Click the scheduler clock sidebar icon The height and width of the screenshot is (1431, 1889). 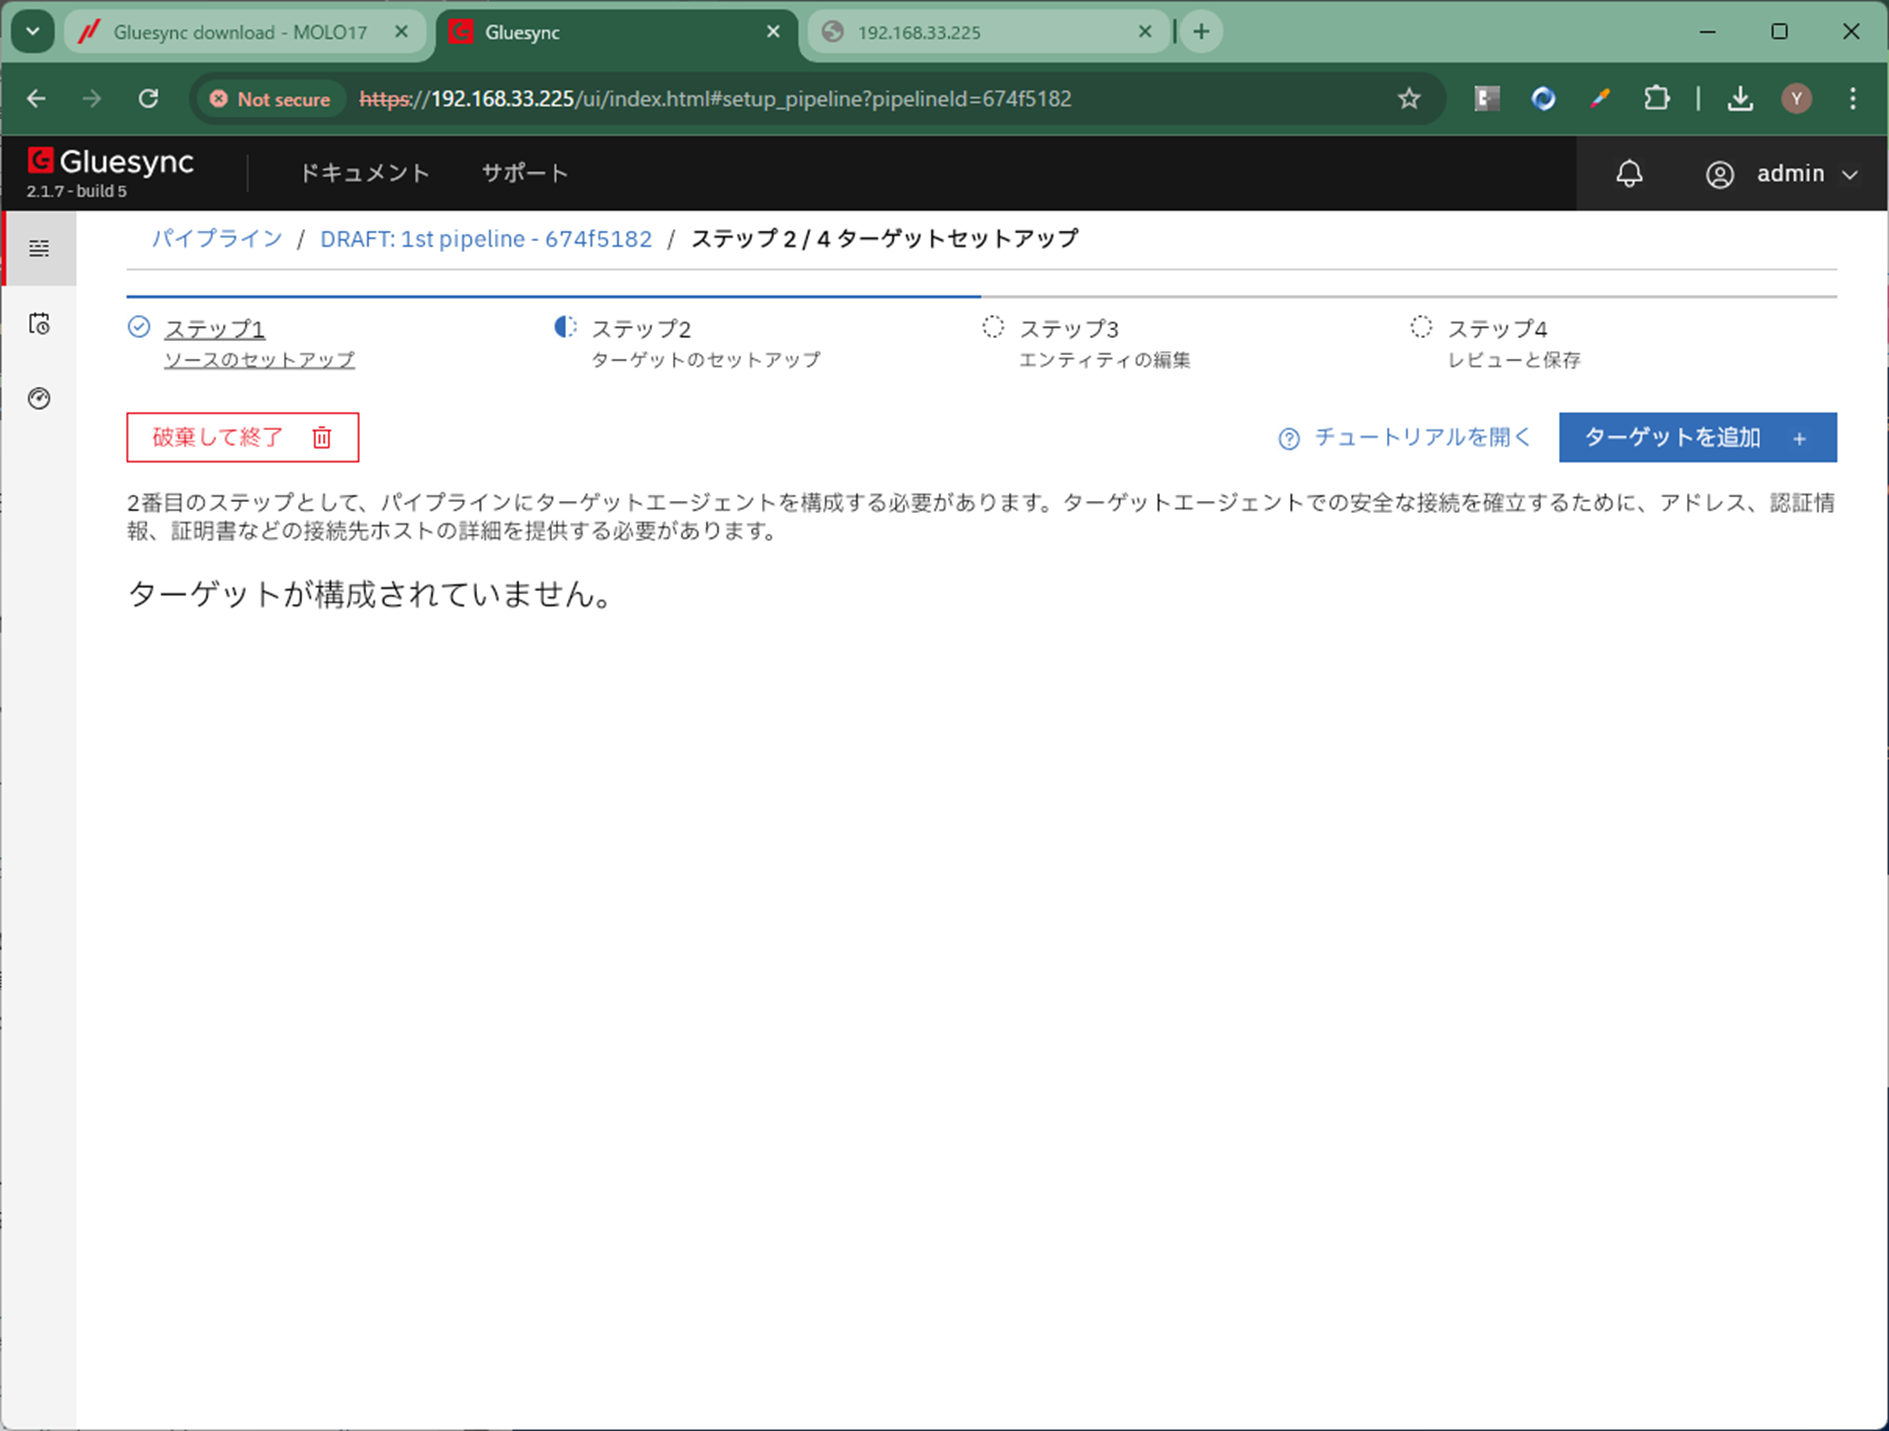(x=39, y=324)
